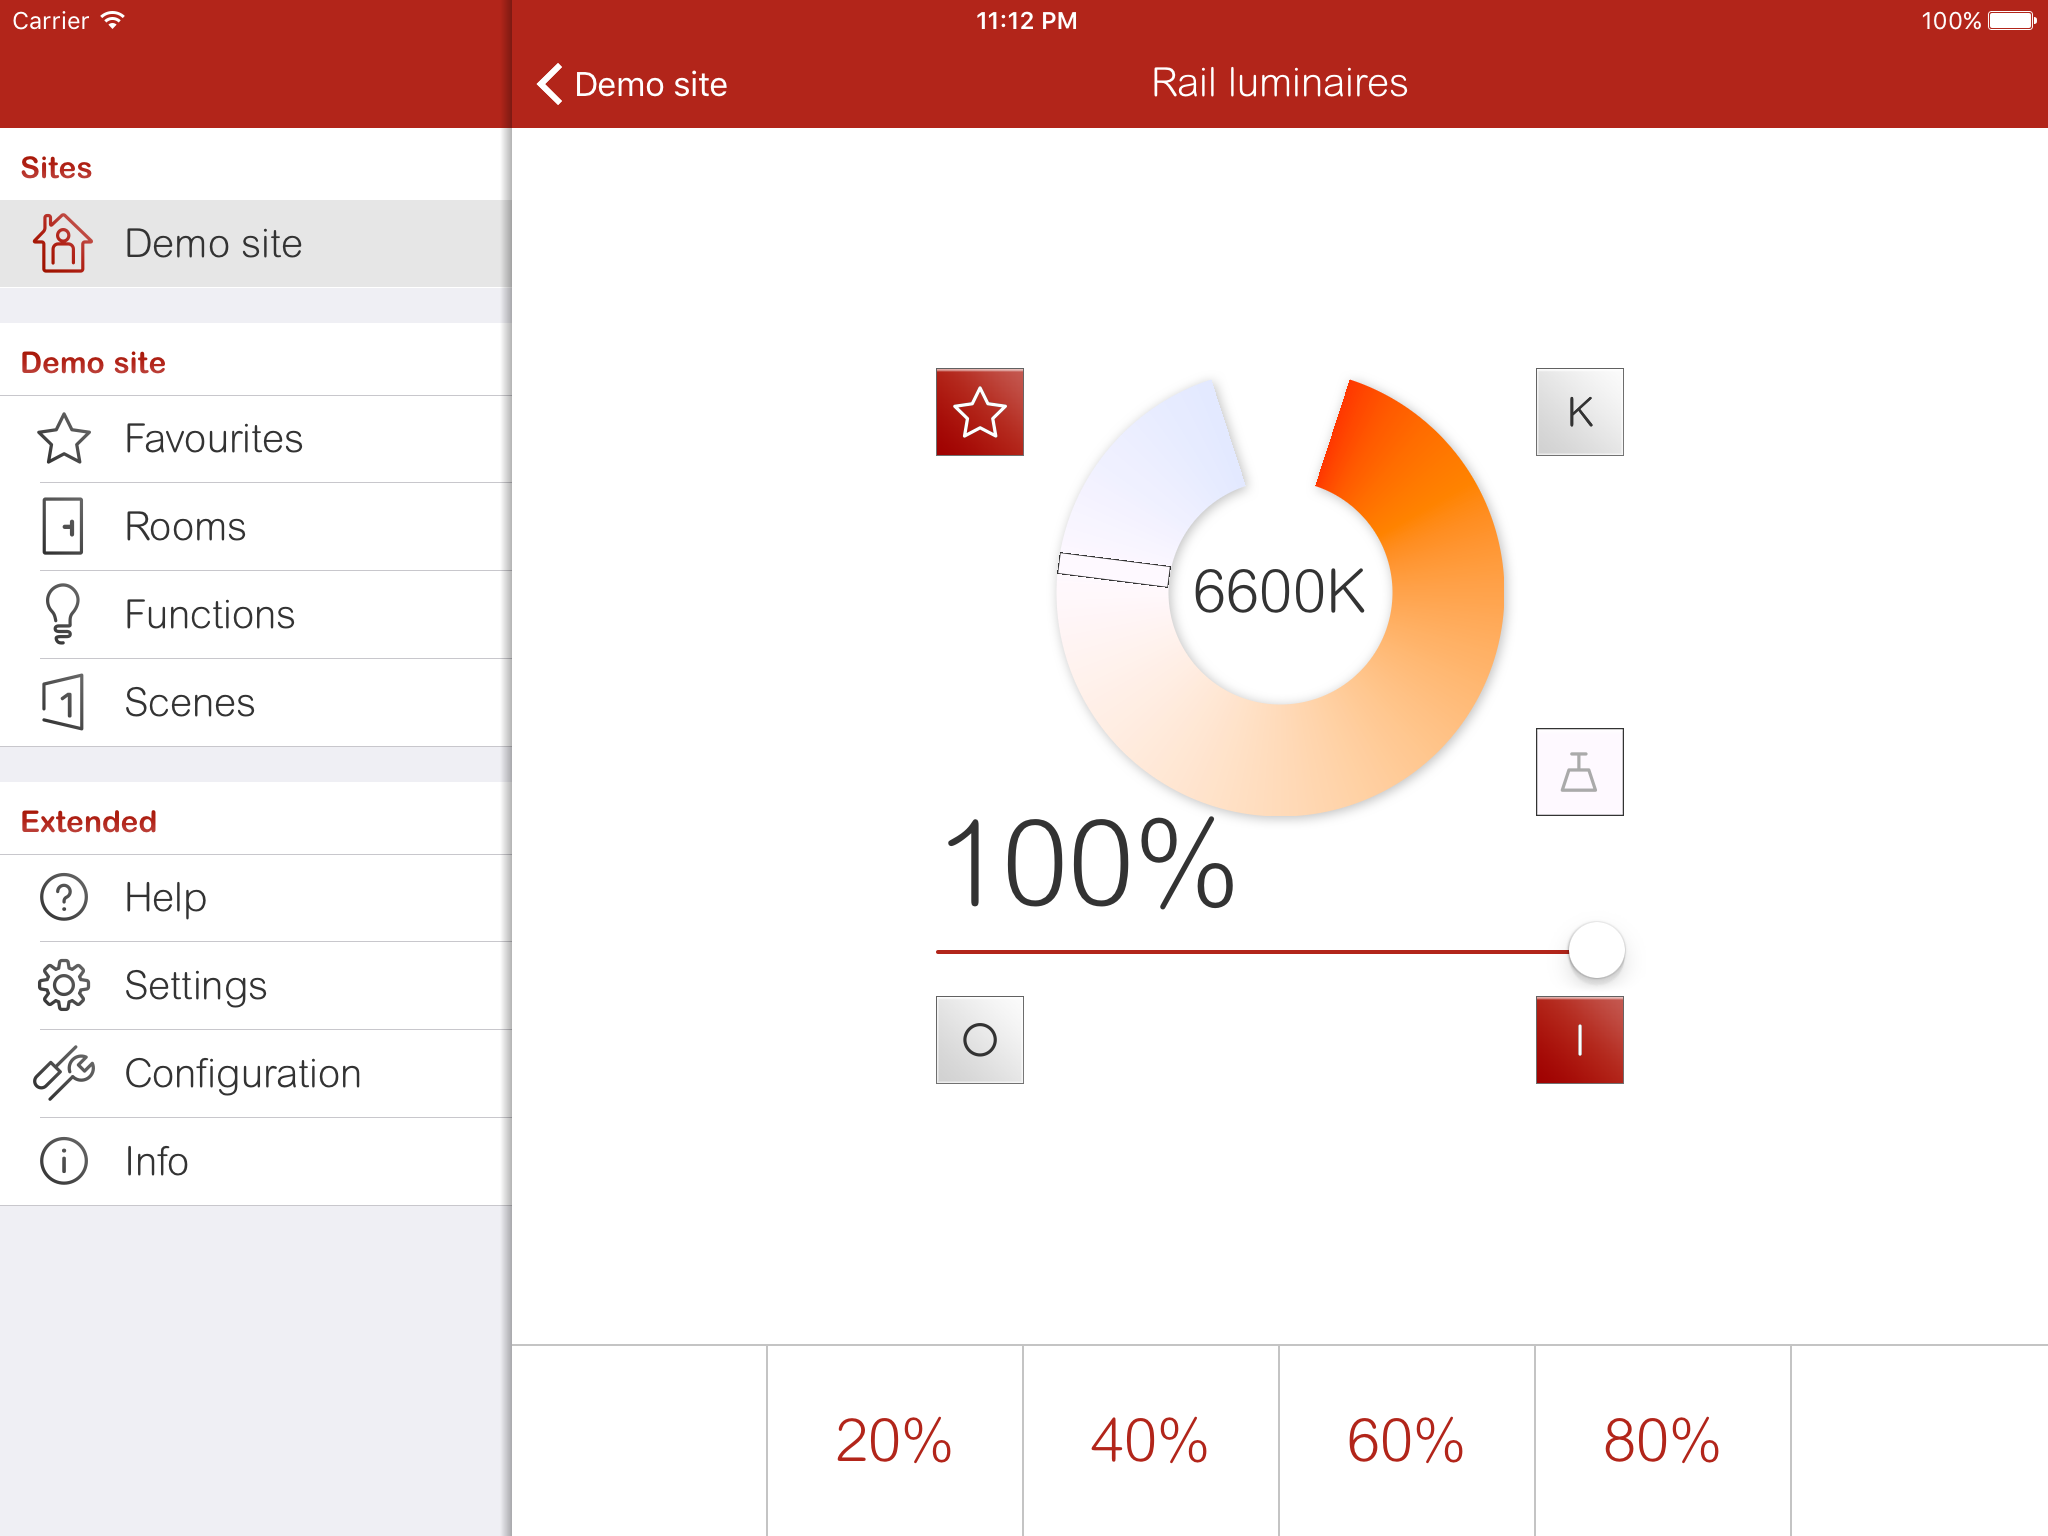
Task: Select the Functions lightbulb item
Action: (x=209, y=615)
